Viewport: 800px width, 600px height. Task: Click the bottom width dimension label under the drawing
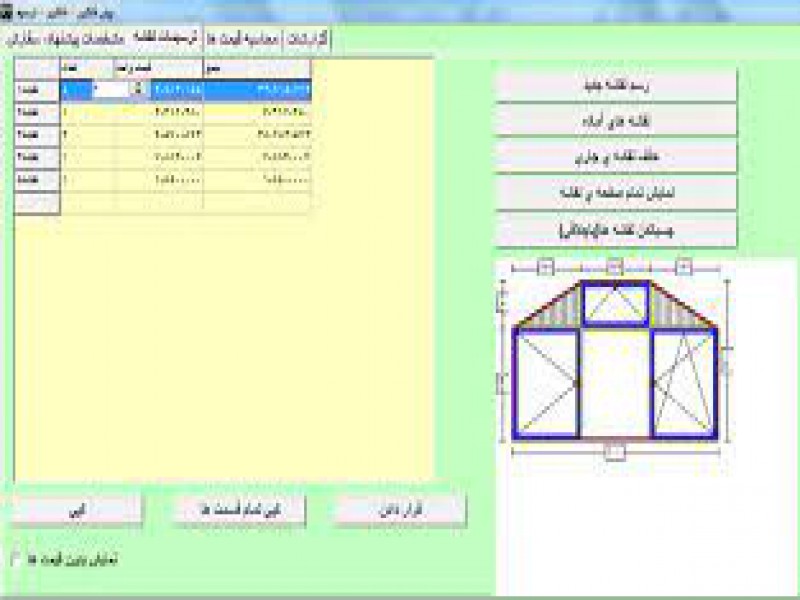(x=614, y=452)
